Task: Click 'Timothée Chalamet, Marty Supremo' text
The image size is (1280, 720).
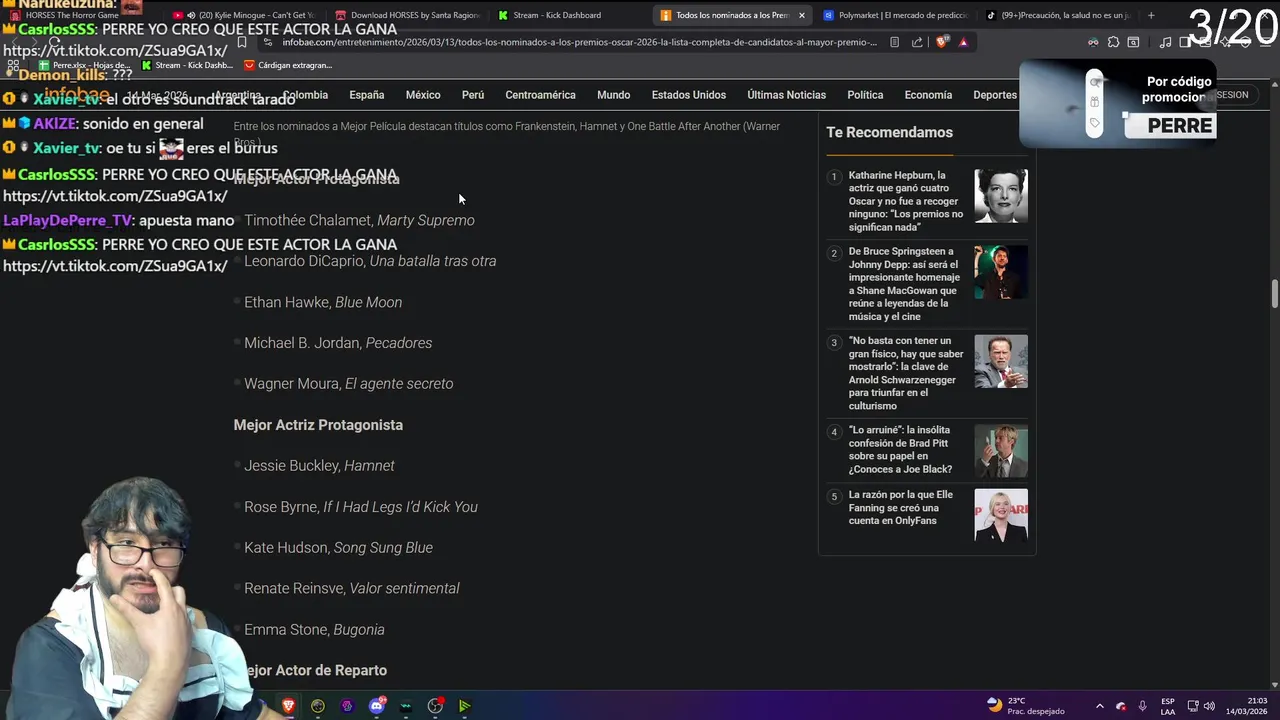Action: pyautogui.click(x=359, y=220)
